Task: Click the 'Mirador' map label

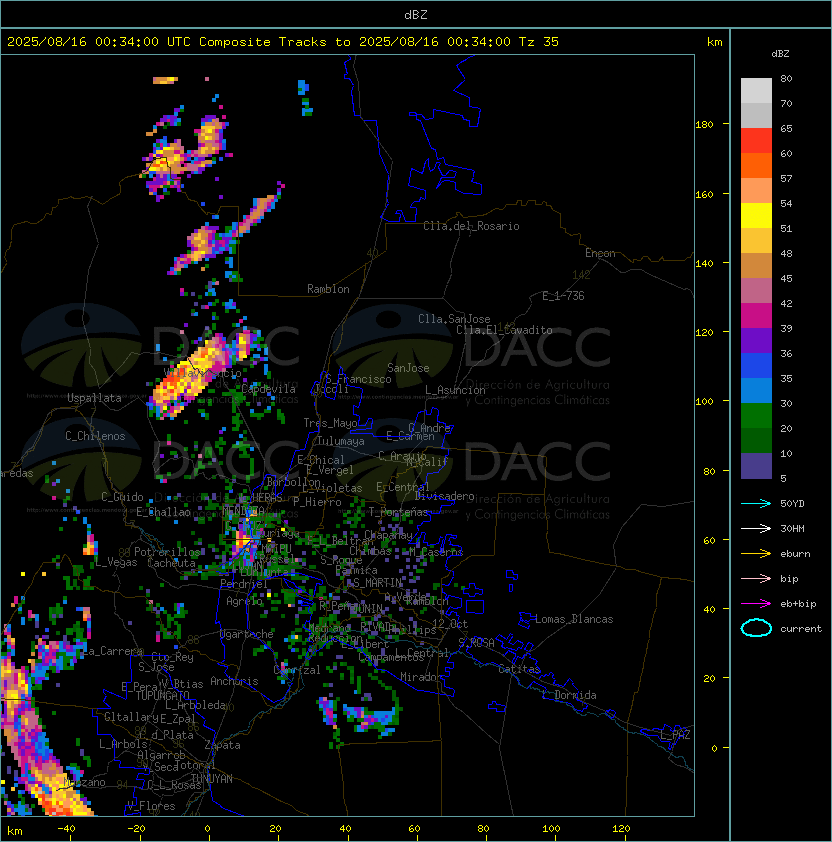Action: point(422,677)
